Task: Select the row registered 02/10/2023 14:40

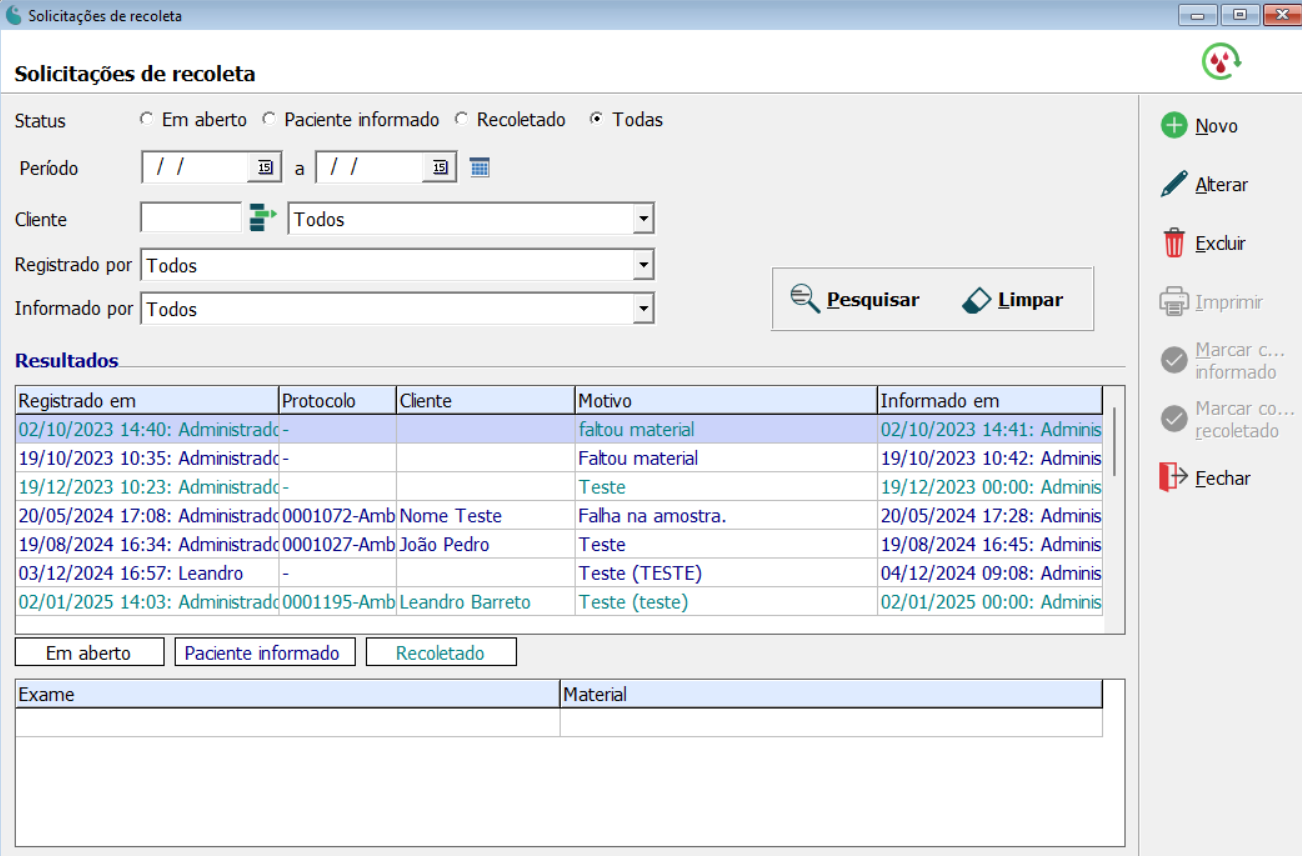Action: tap(559, 429)
